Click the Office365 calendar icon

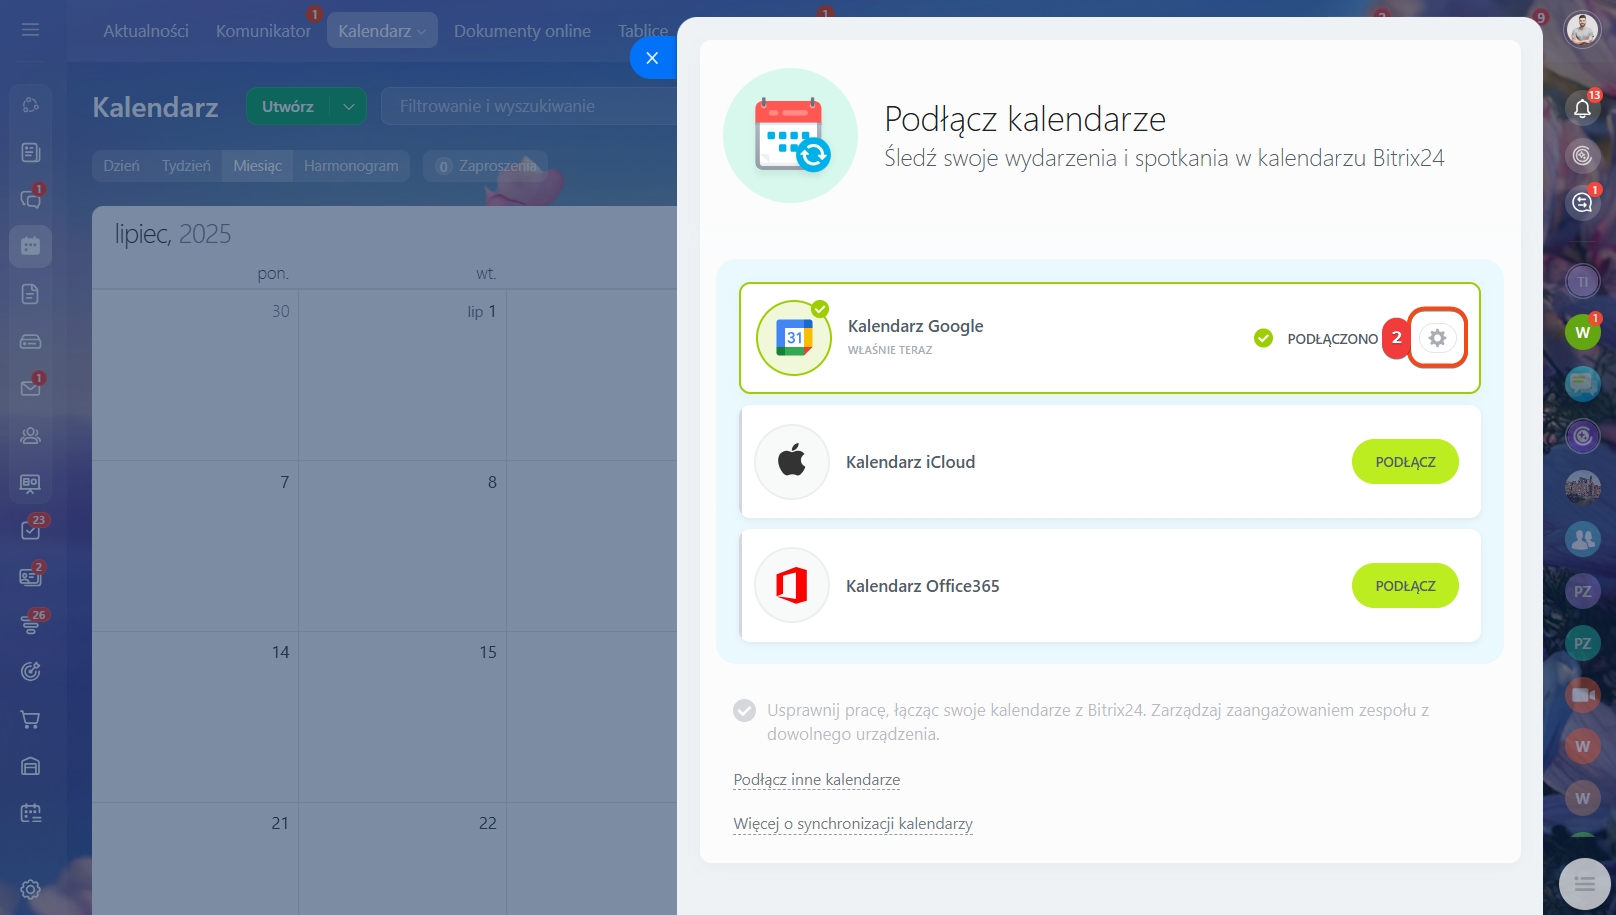[792, 586]
